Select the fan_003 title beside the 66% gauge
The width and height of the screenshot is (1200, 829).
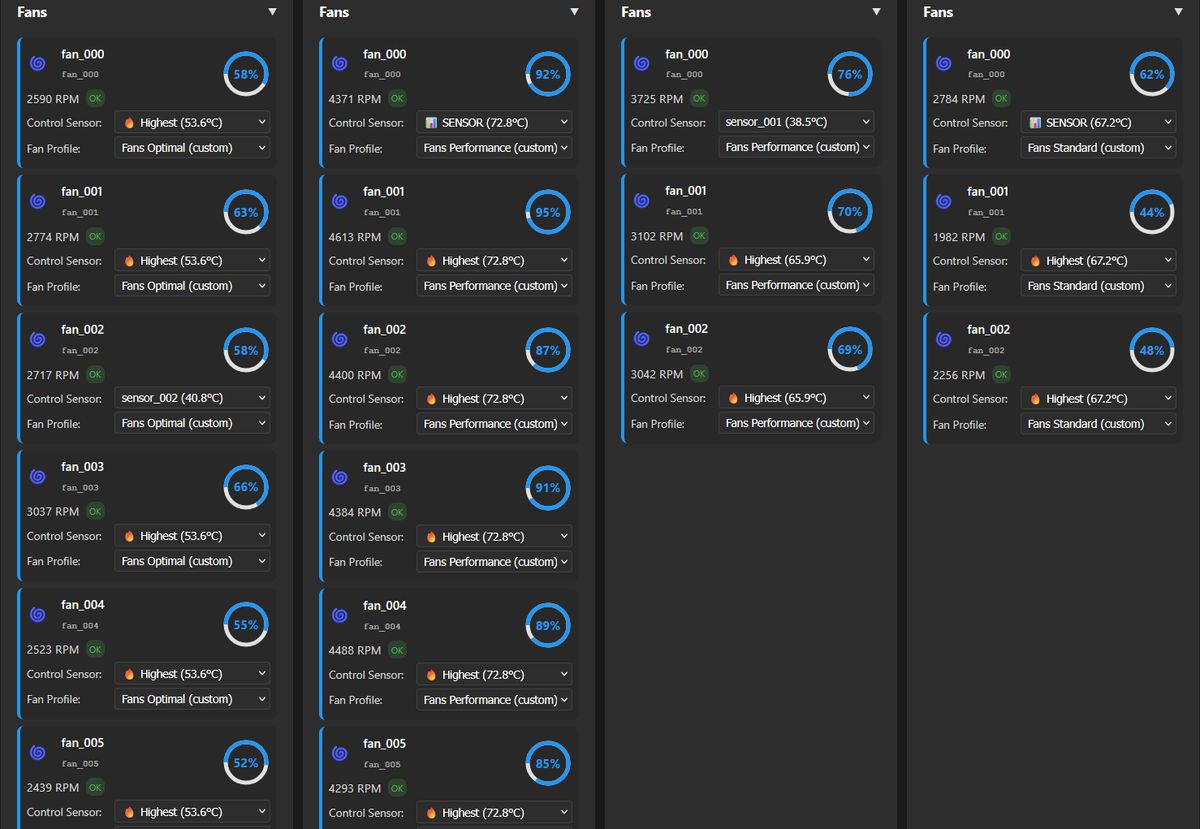82,467
